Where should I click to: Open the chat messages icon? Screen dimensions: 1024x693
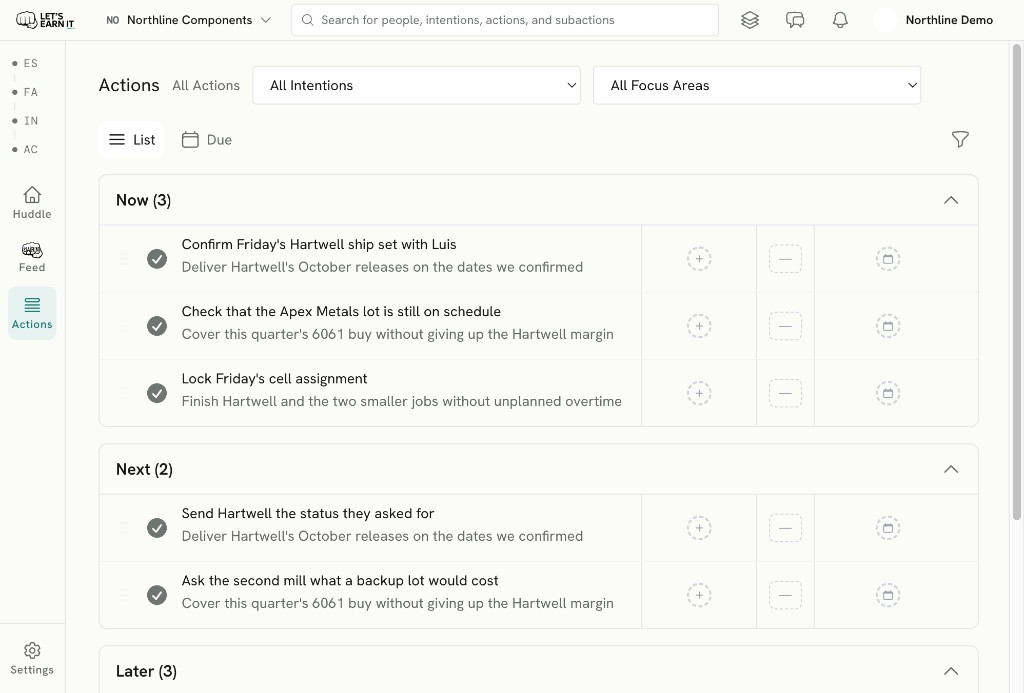[x=795, y=20]
